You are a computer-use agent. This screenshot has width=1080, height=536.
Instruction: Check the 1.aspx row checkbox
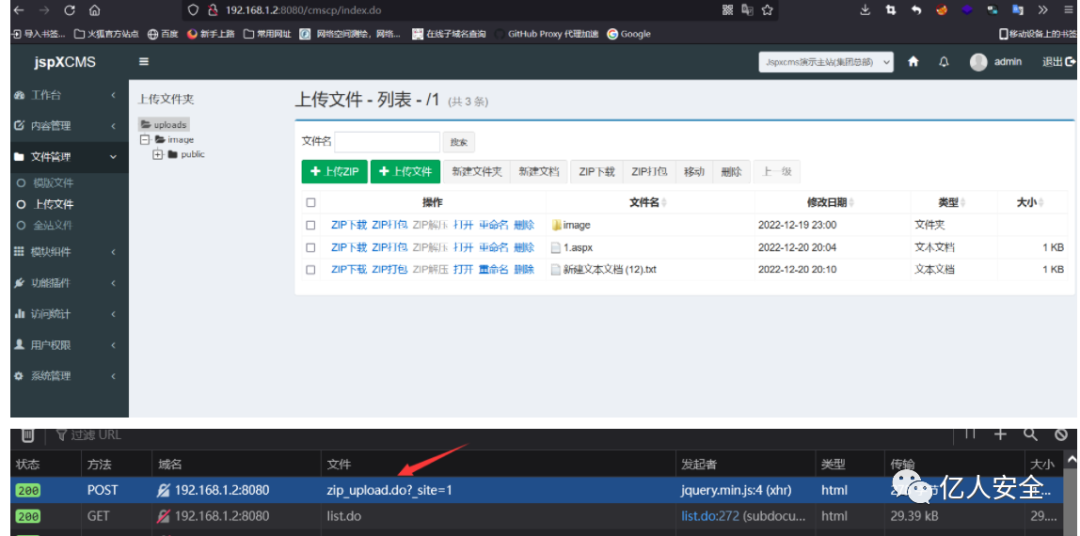[x=311, y=247]
